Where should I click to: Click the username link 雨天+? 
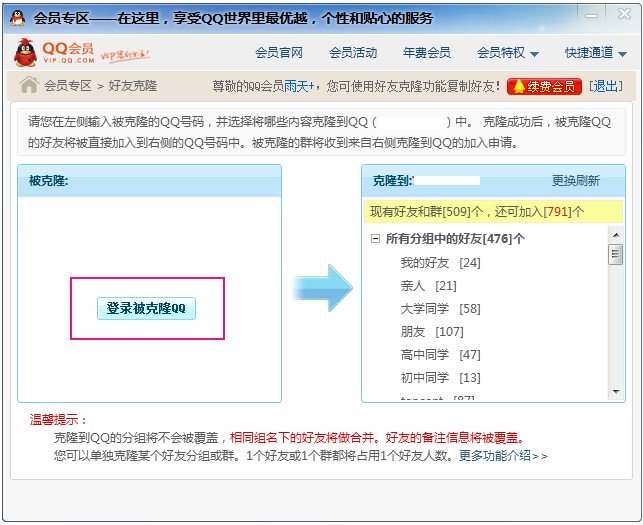pos(299,86)
